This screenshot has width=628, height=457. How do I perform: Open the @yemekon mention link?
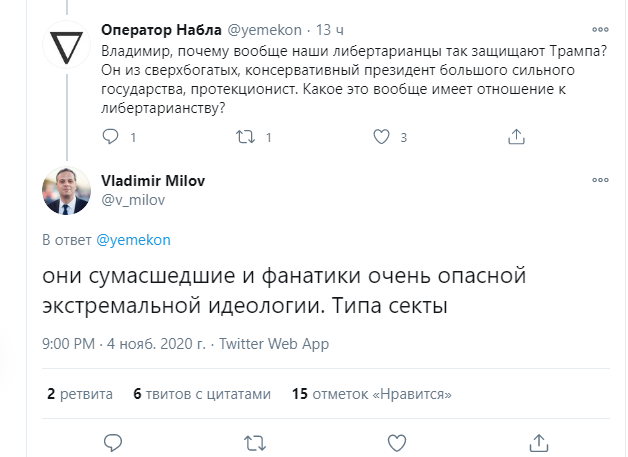point(134,240)
